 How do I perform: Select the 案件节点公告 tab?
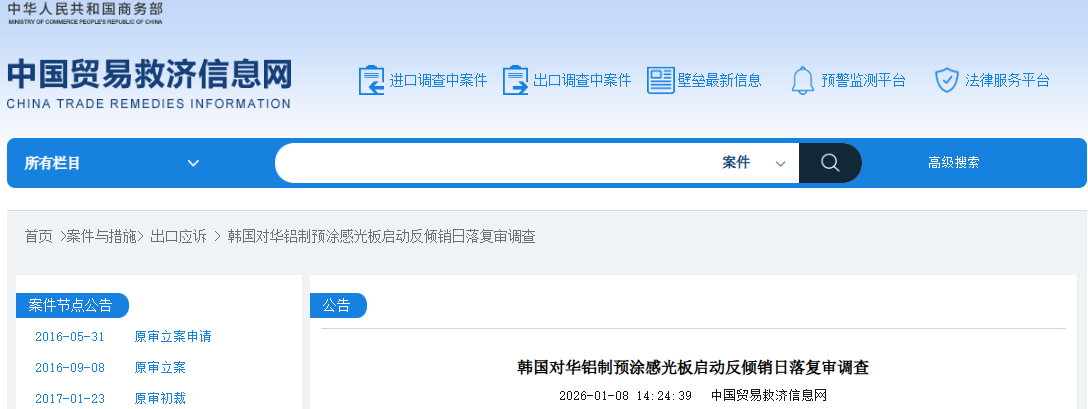coord(72,306)
